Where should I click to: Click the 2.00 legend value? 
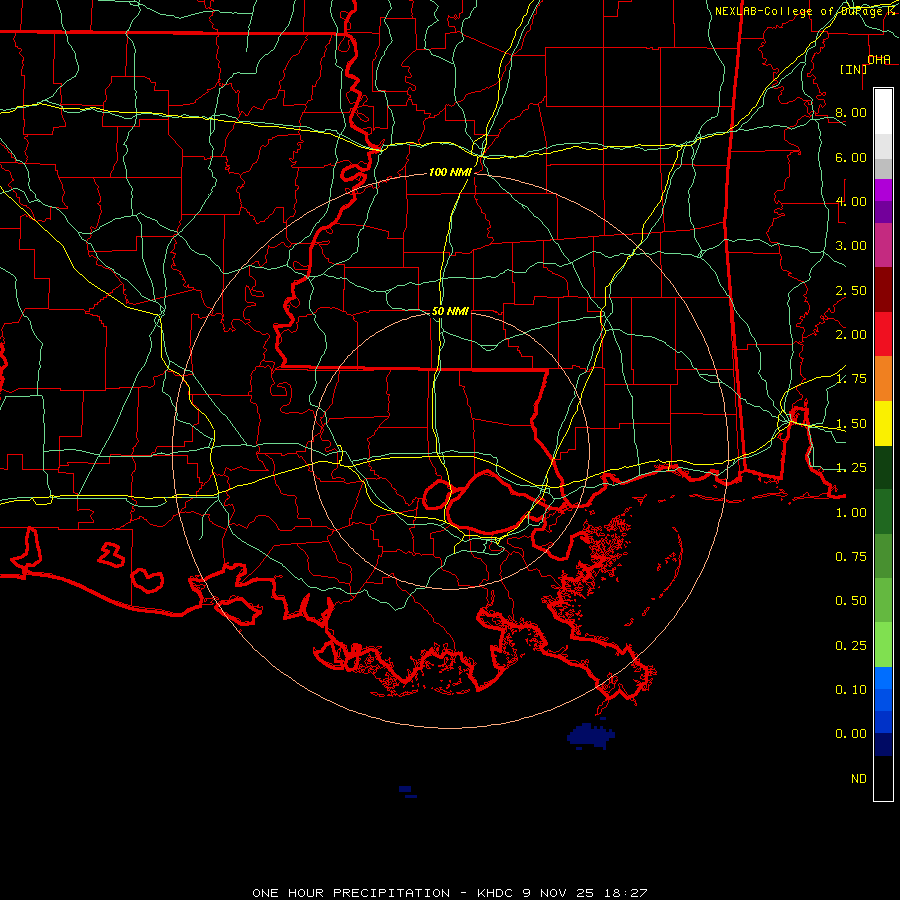point(851,335)
